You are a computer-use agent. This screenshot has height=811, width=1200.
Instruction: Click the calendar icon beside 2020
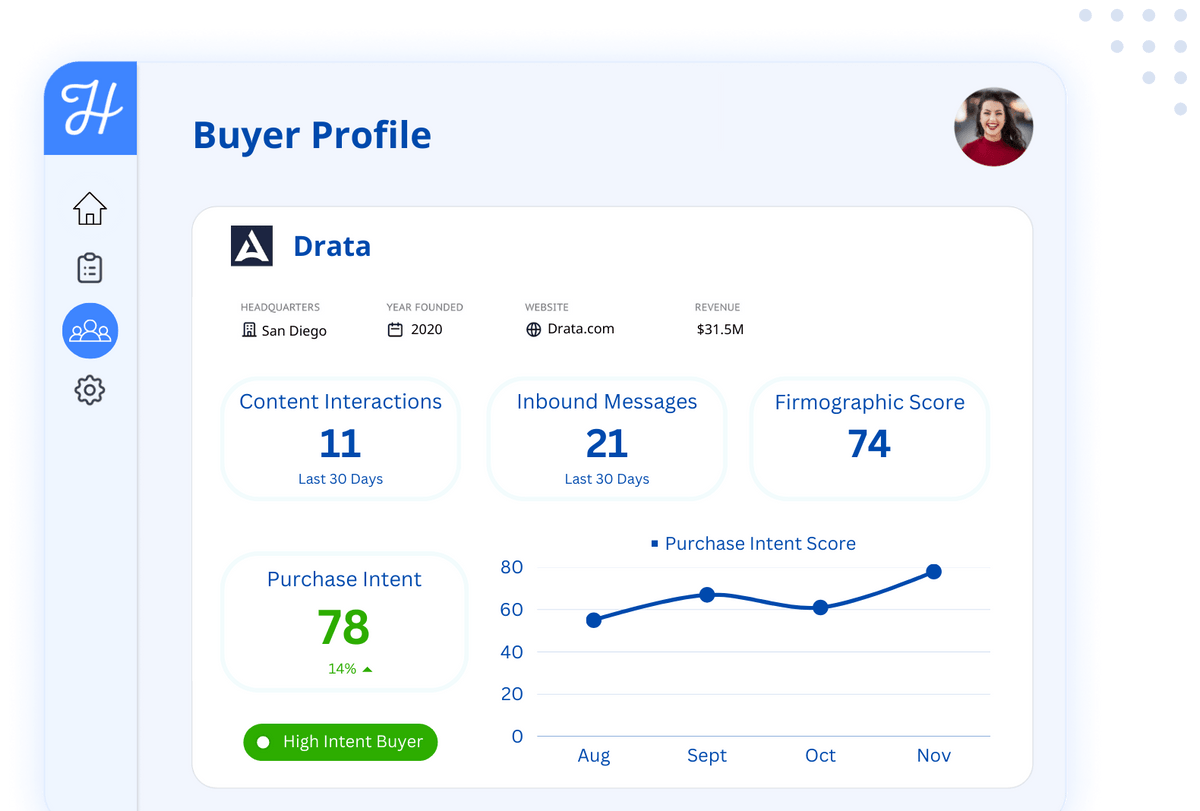[x=395, y=330]
